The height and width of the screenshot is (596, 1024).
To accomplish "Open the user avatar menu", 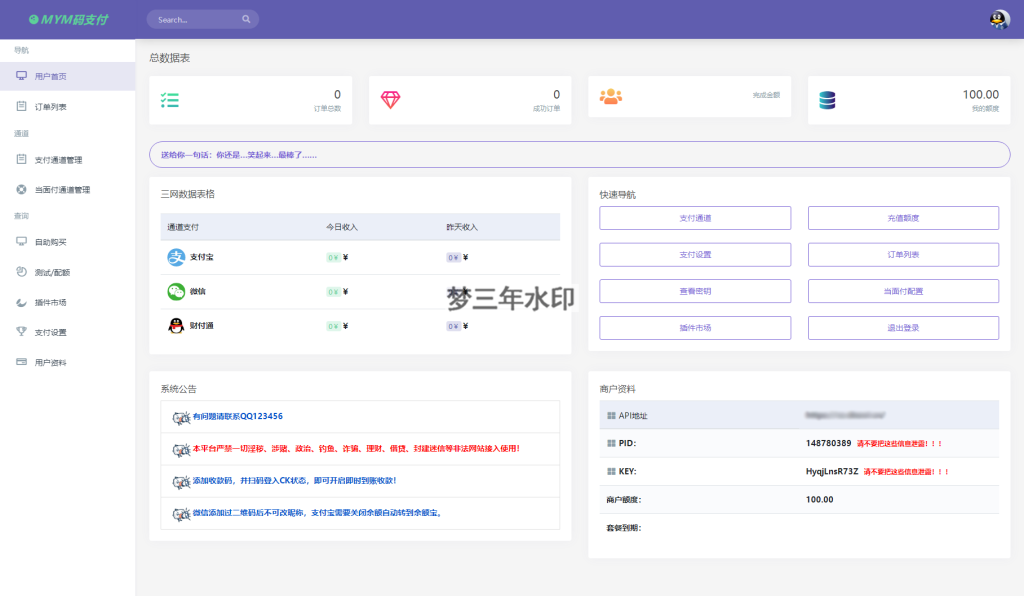I will (x=999, y=20).
